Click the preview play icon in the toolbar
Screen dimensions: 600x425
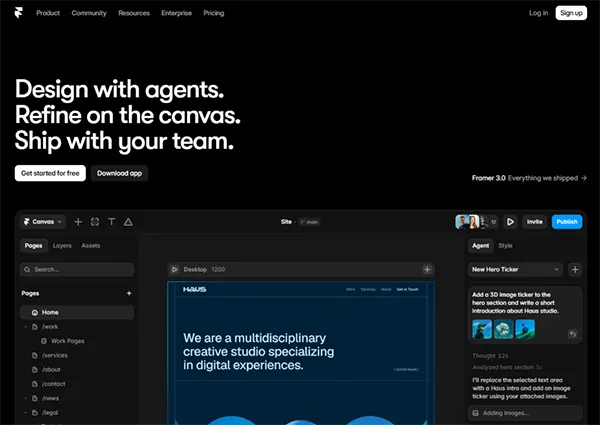pyautogui.click(x=510, y=222)
